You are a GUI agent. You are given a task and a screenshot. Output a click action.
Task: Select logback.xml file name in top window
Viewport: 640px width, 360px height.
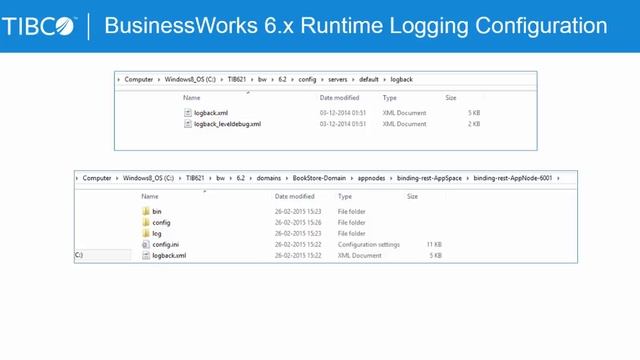211,113
